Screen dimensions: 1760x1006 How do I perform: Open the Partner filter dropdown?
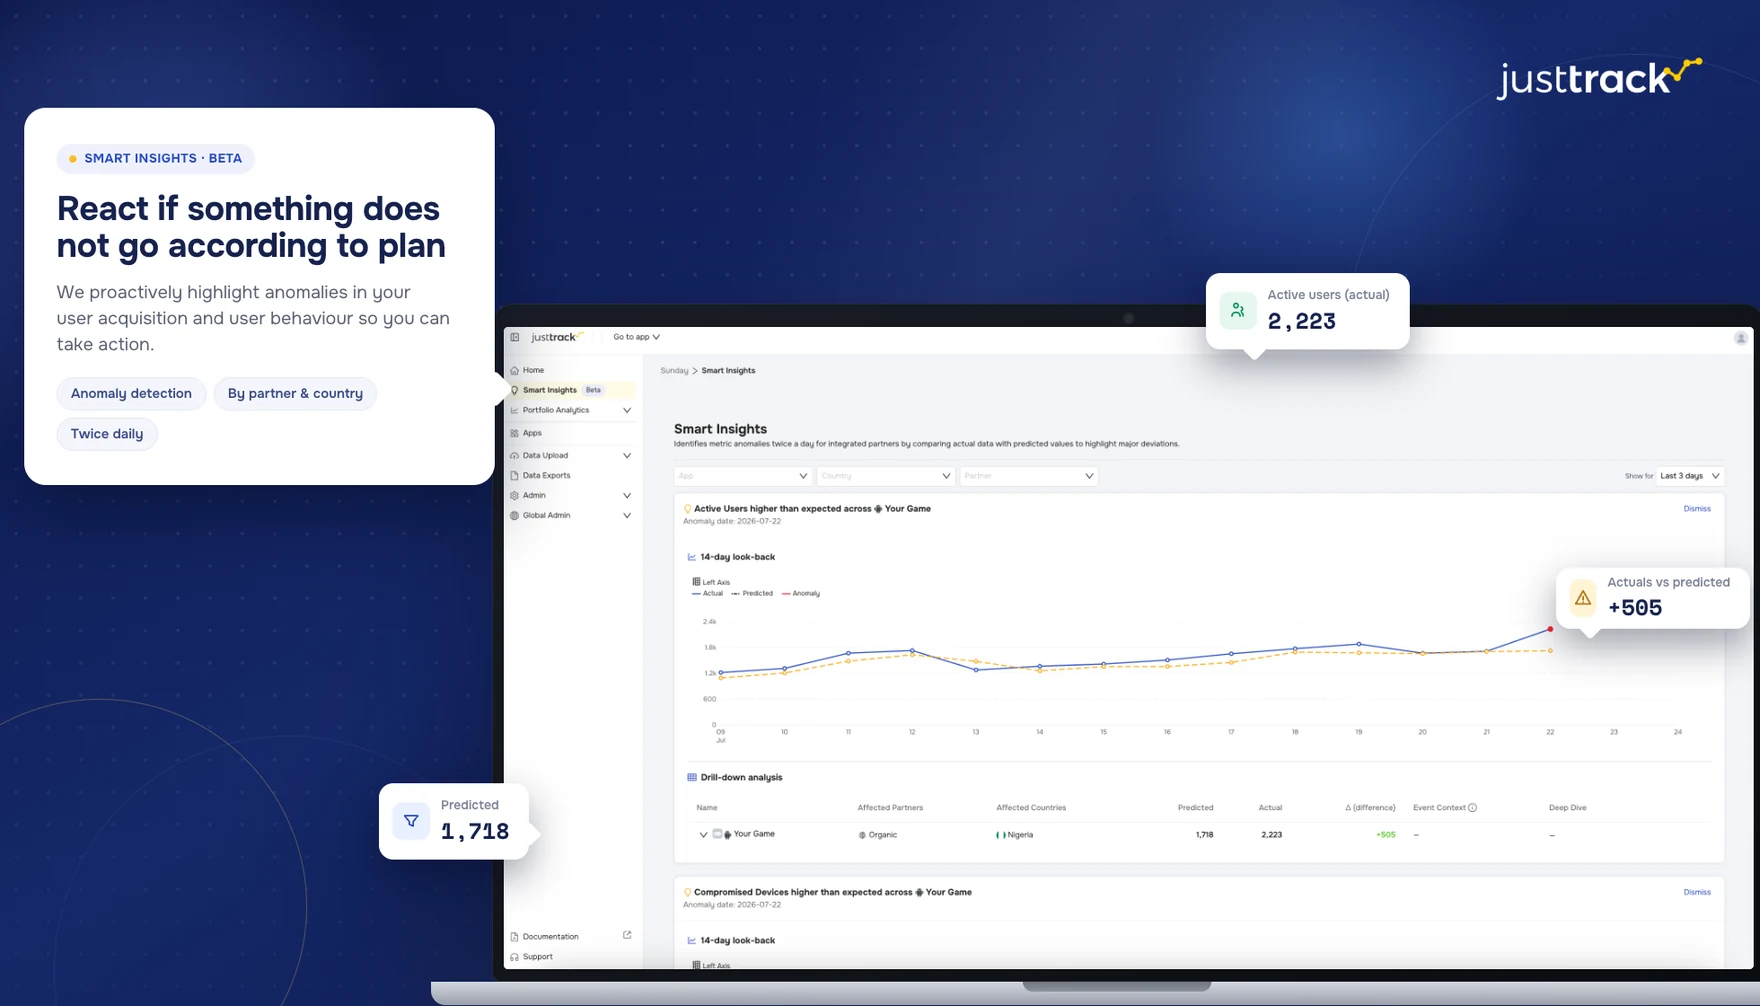tap(1028, 476)
